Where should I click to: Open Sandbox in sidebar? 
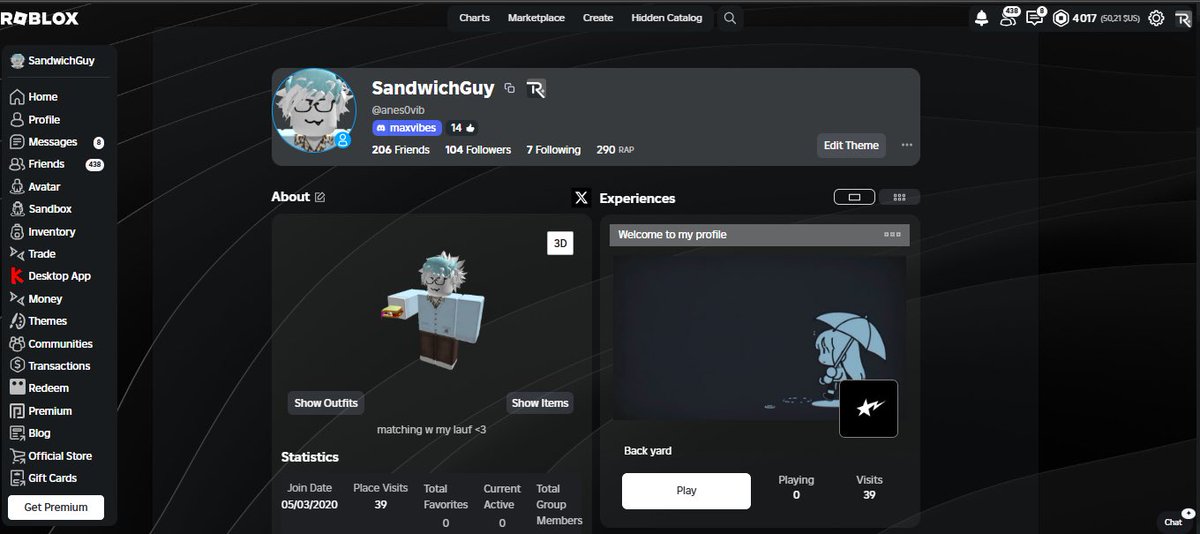tap(40, 209)
